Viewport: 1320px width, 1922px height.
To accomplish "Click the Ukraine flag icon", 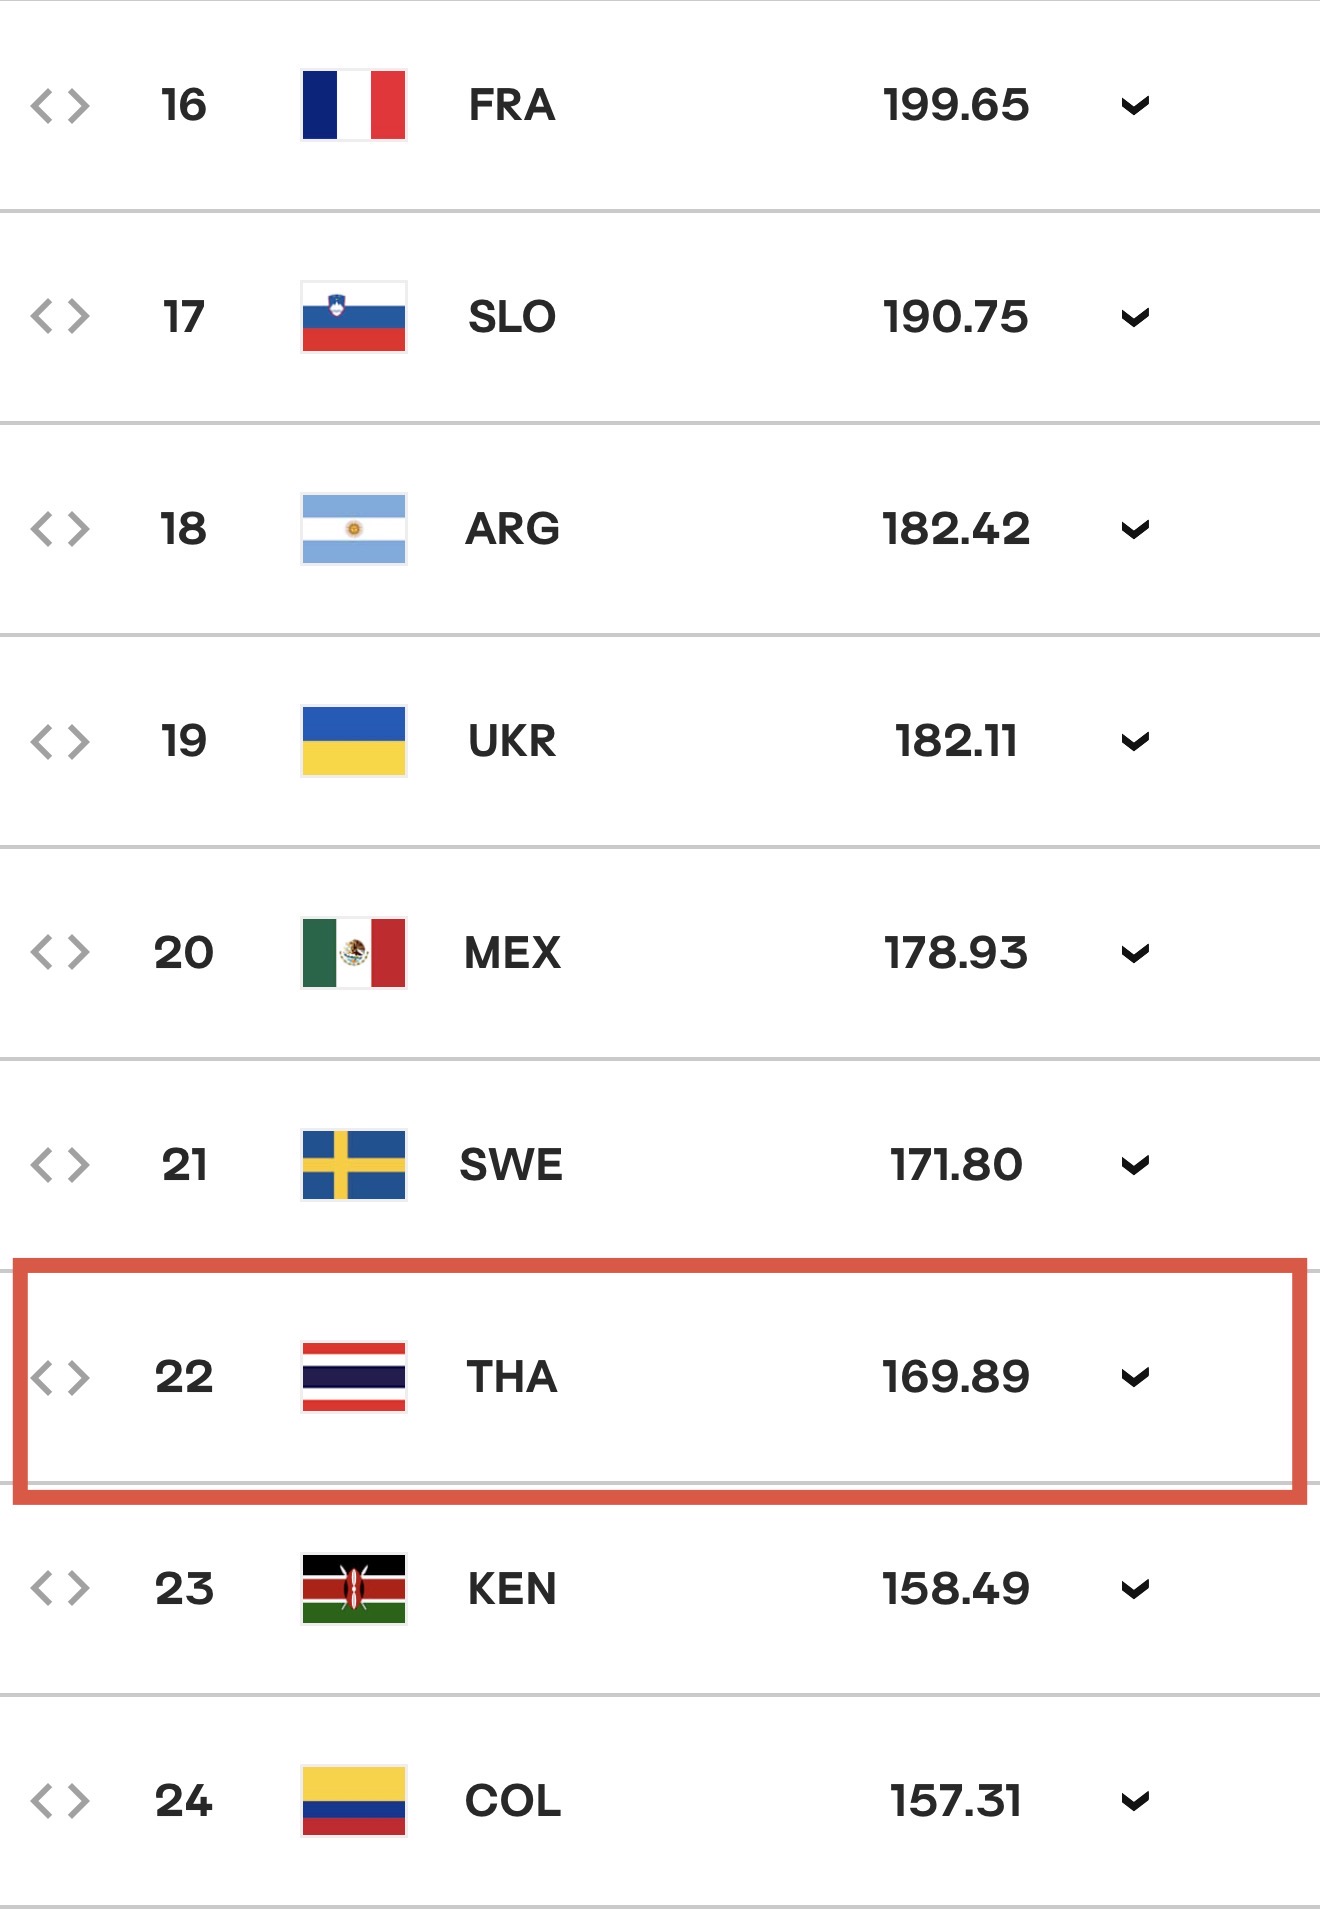I will (354, 741).
